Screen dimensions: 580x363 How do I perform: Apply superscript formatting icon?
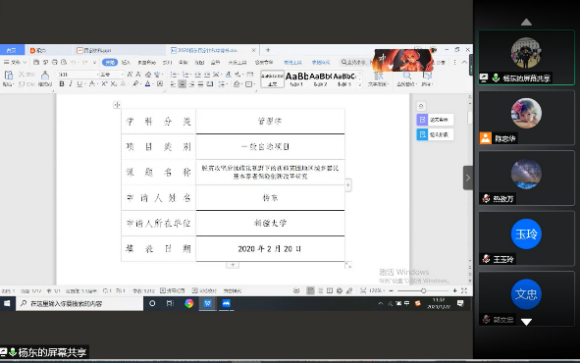pos(104,84)
